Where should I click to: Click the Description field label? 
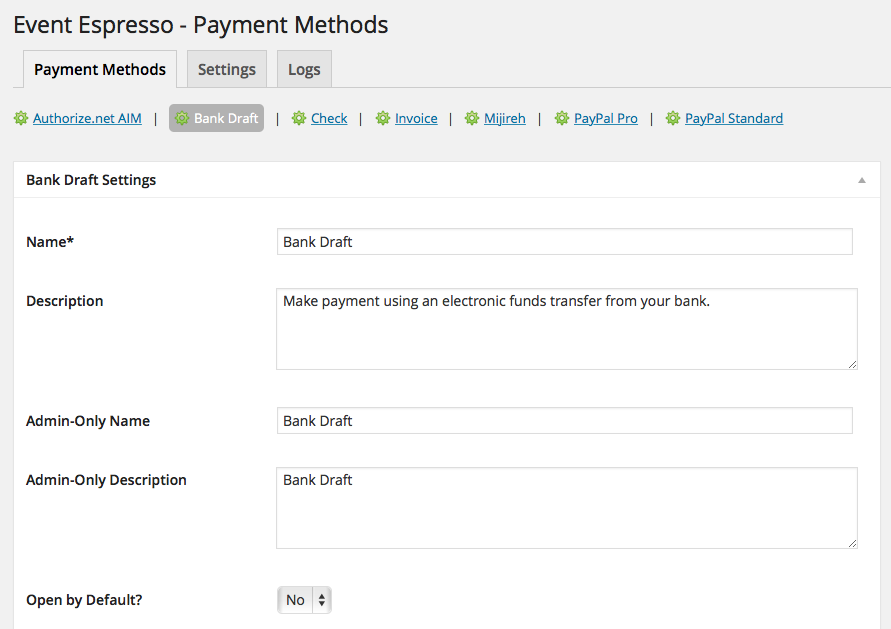[x=65, y=301]
